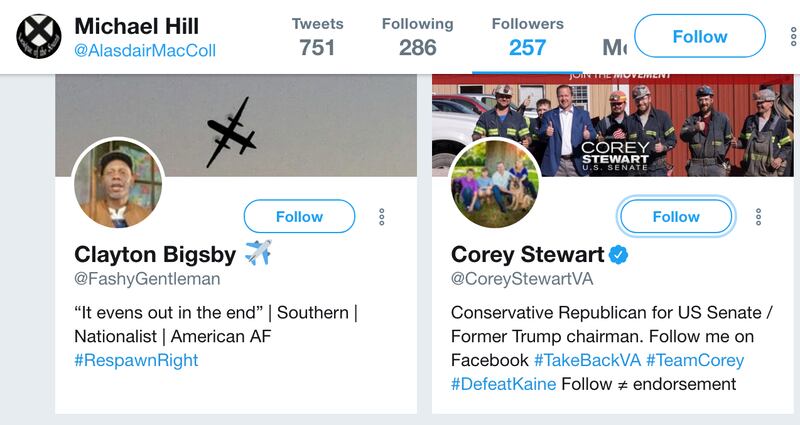Follow Corey Stewart

pyautogui.click(x=676, y=217)
